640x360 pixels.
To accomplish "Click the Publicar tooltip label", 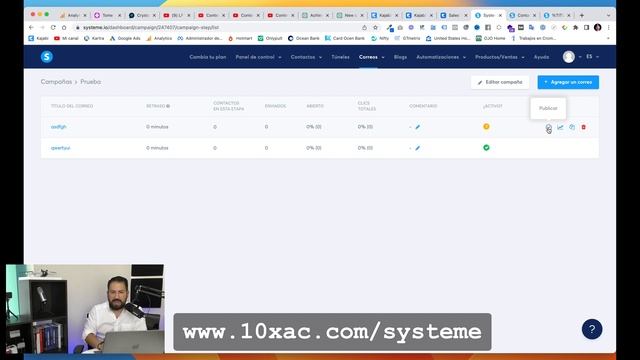I will [x=548, y=108].
